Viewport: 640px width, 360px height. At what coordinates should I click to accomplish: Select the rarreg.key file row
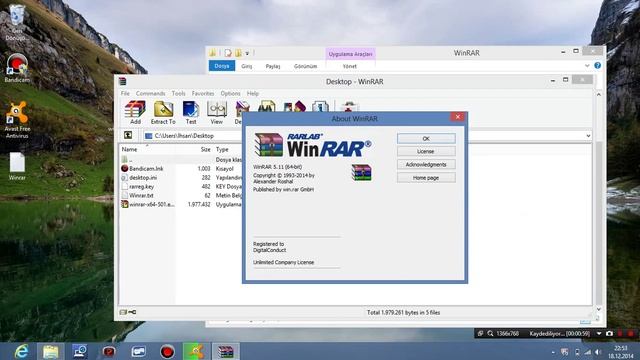[x=181, y=187]
